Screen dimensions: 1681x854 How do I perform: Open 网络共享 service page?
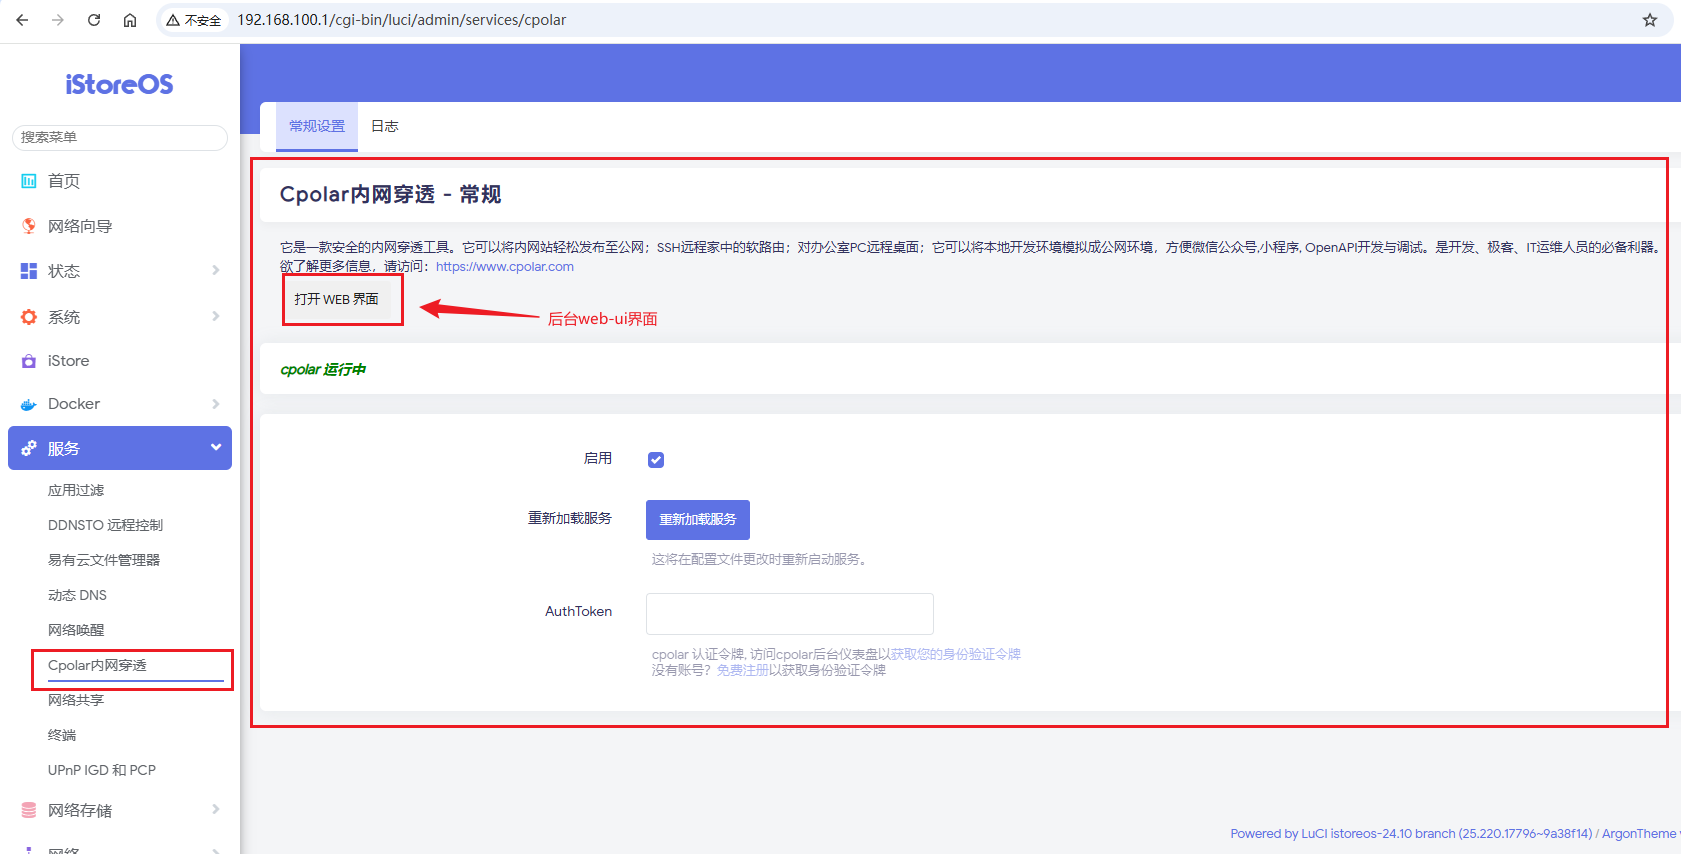(76, 700)
